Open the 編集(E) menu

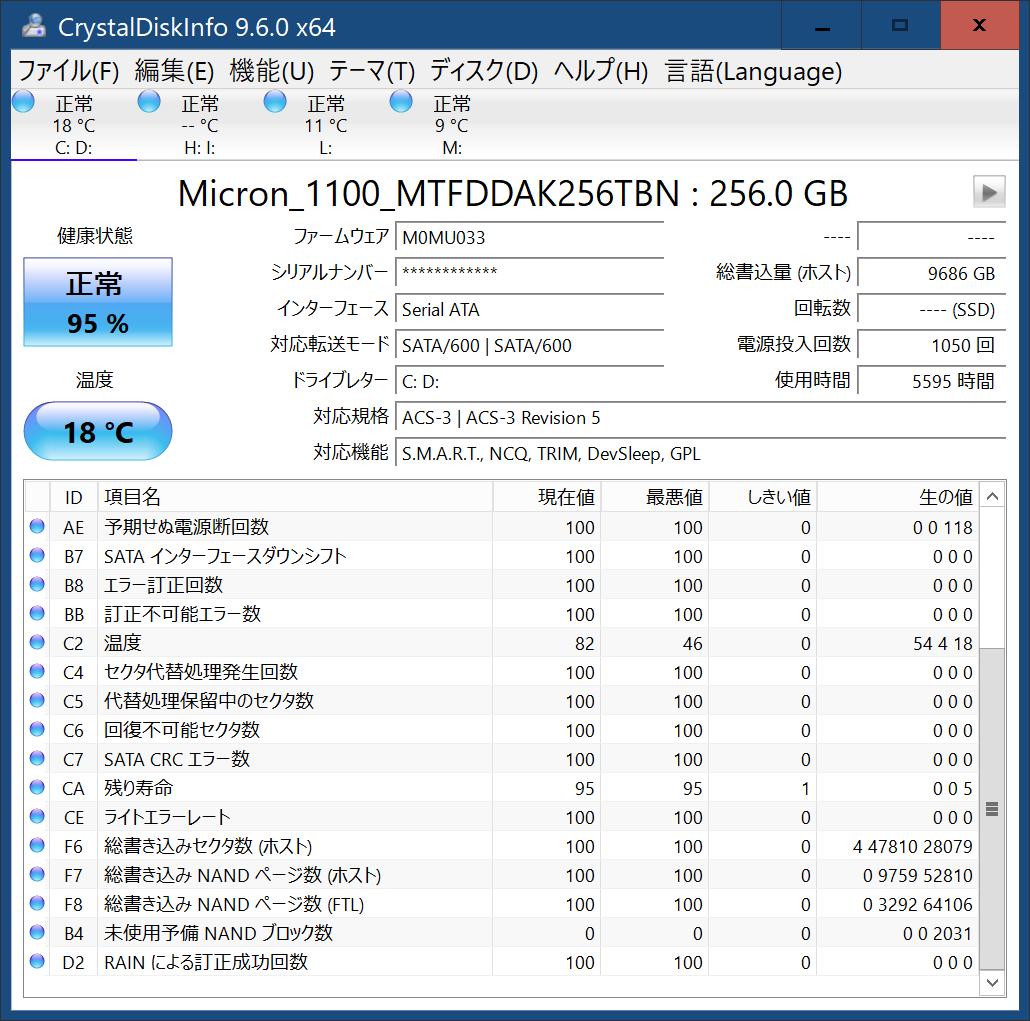174,71
